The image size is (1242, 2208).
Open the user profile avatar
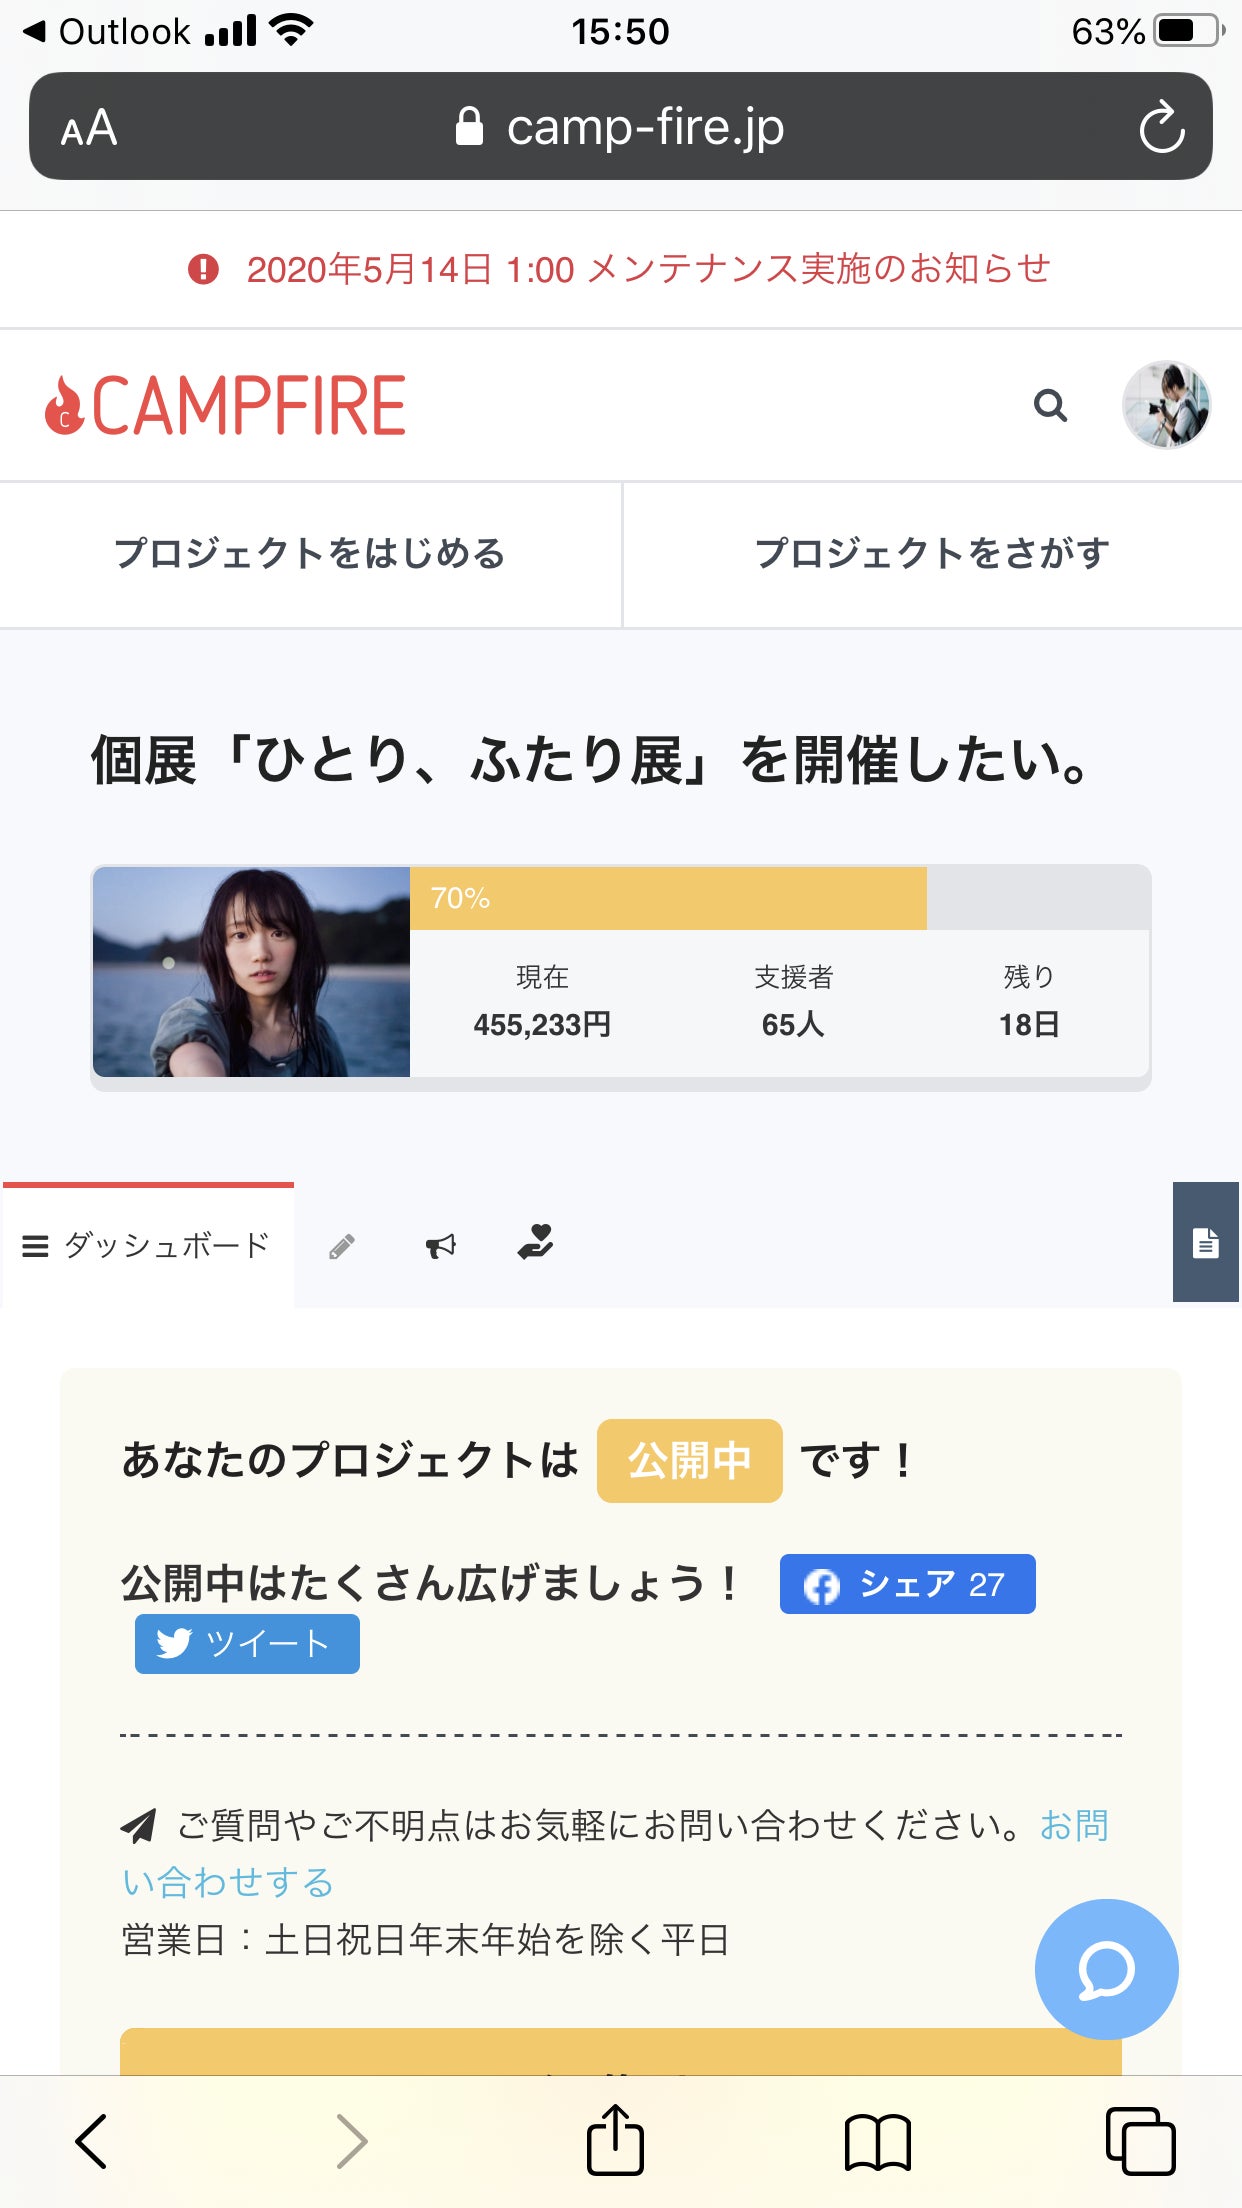1166,405
